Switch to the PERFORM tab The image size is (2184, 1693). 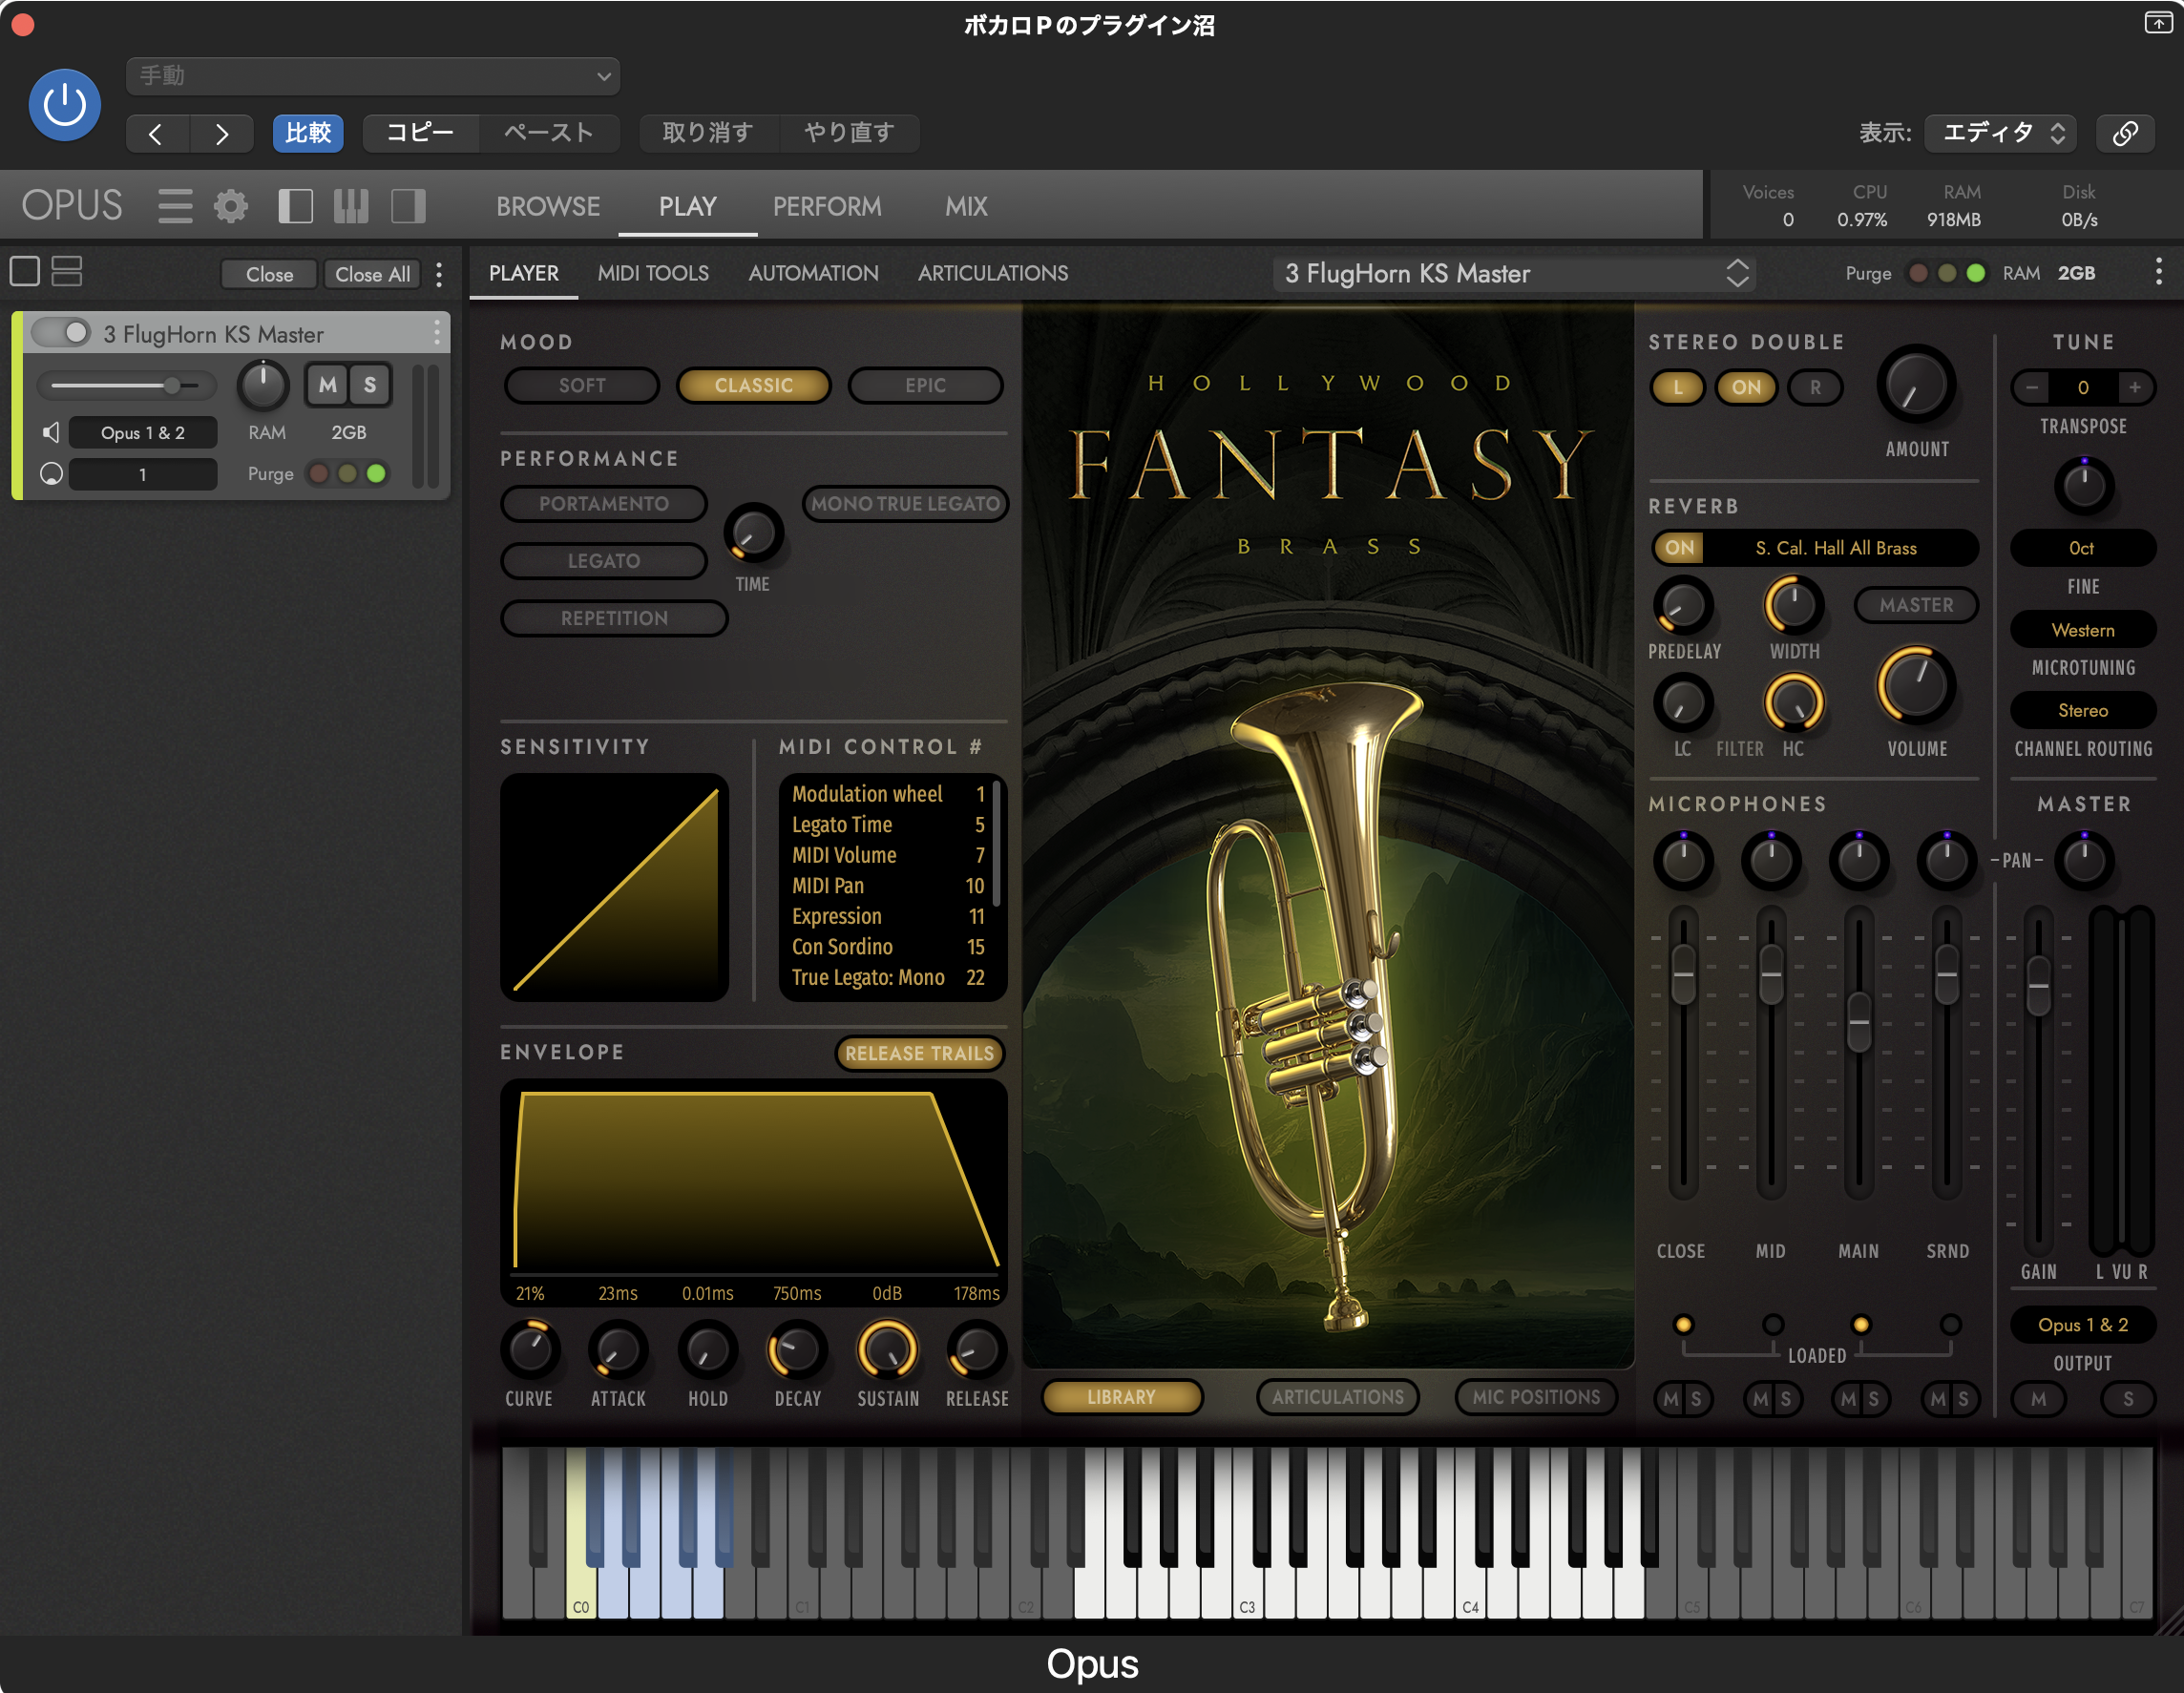click(x=827, y=206)
